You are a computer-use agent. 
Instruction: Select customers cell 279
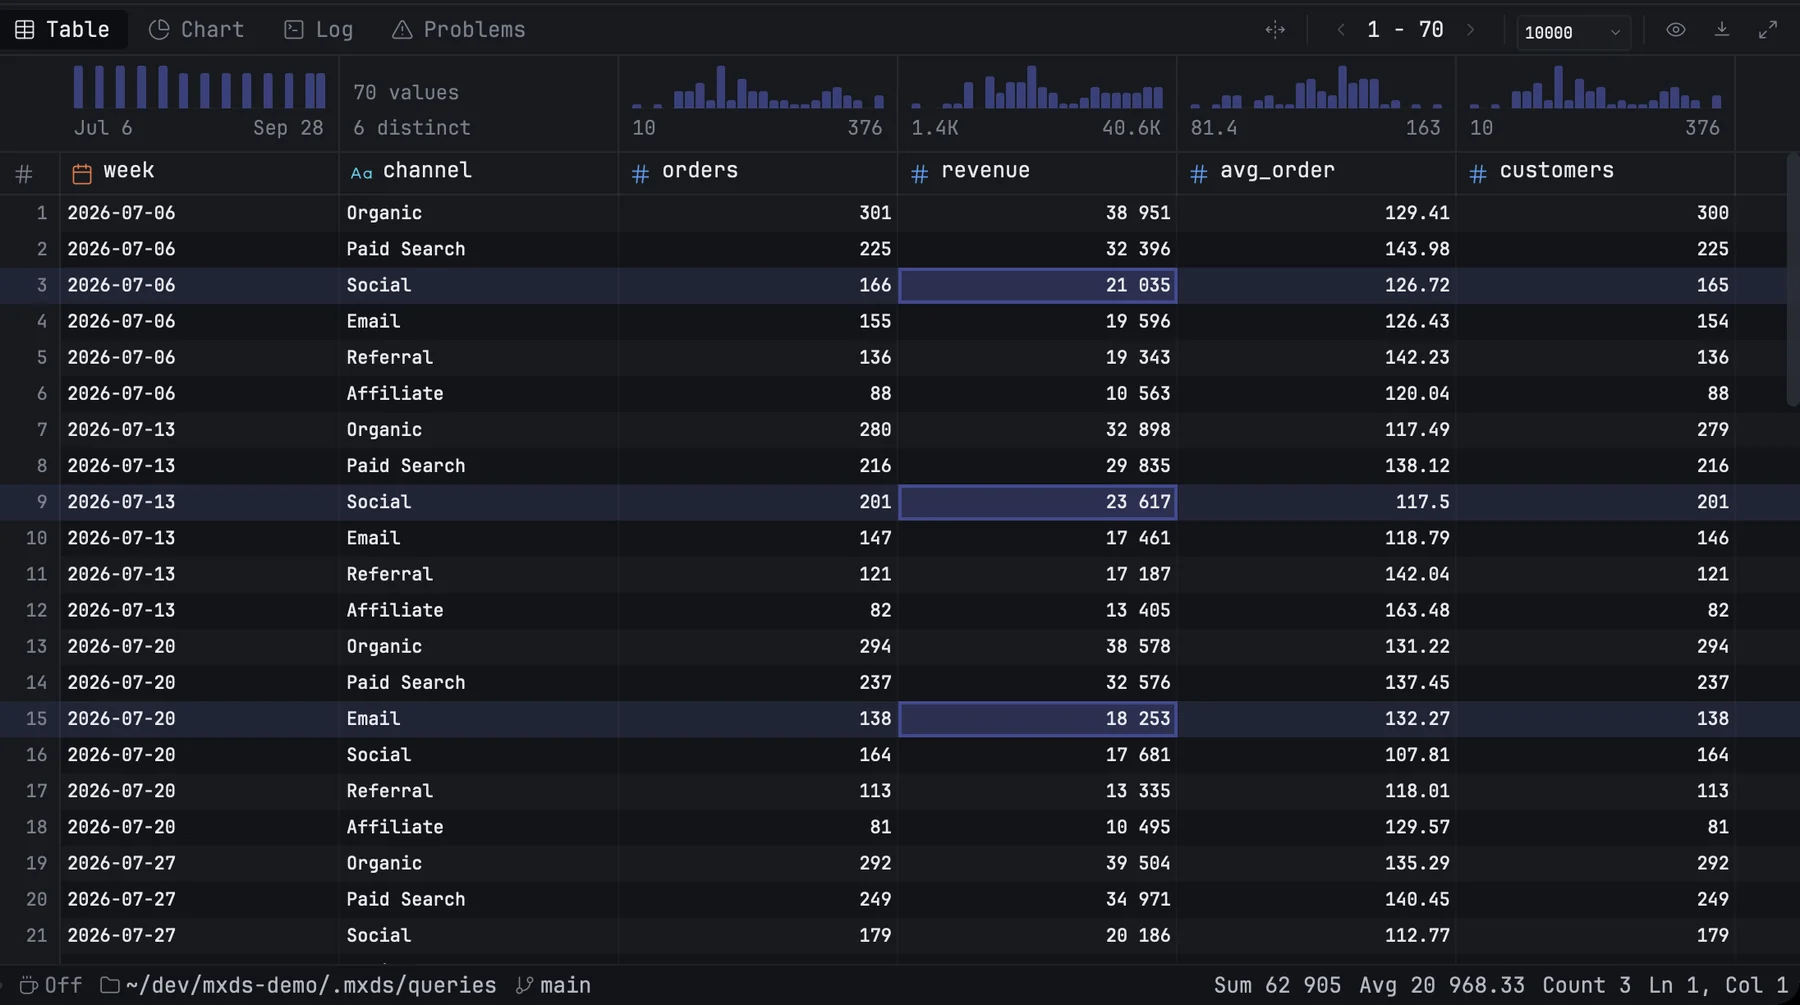1595,430
